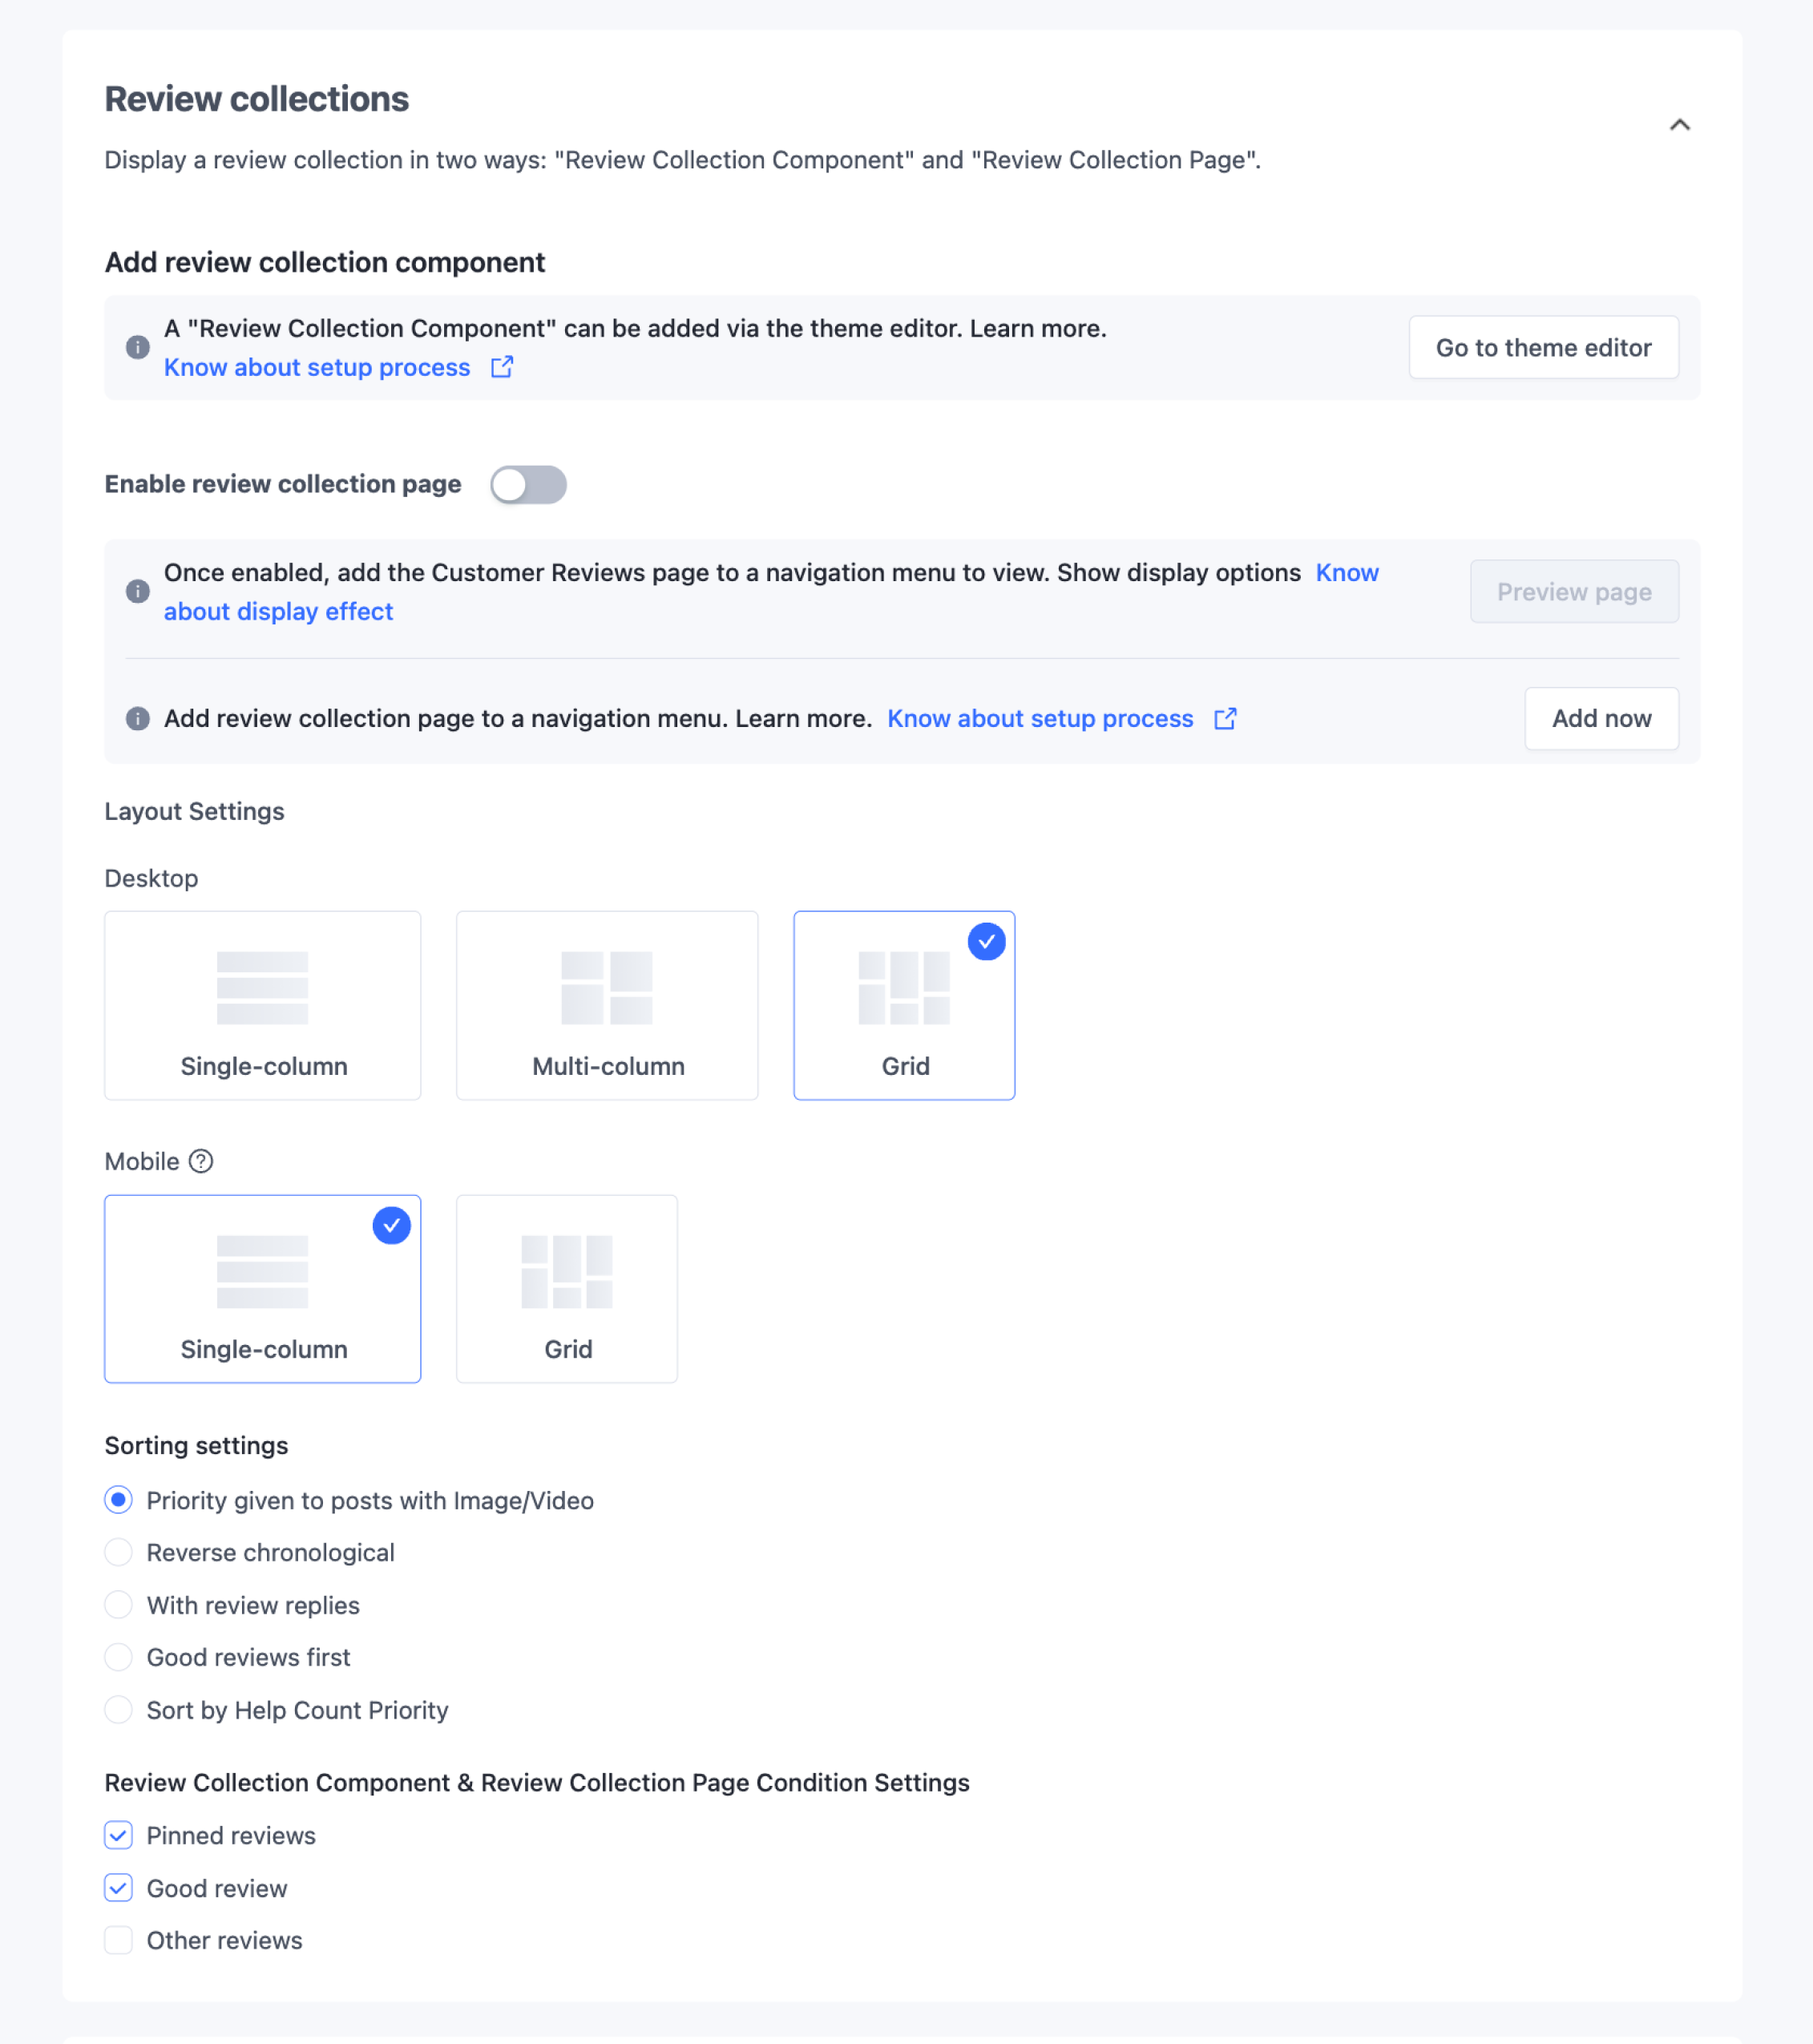Check the Other reviews checkbox
Image resolution: width=1813 pixels, height=2044 pixels.
click(119, 1940)
